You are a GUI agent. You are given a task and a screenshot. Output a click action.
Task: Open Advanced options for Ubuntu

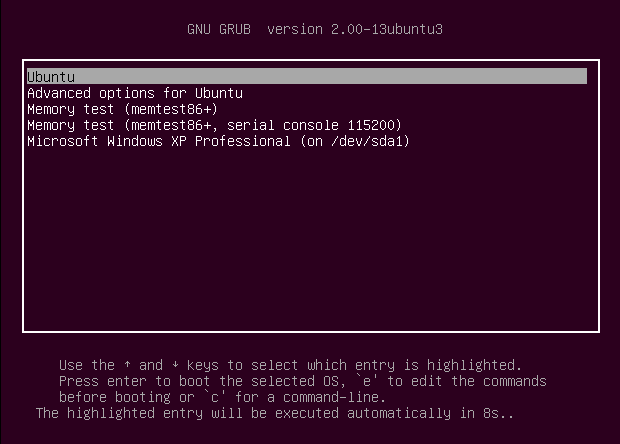click(x=135, y=93)
